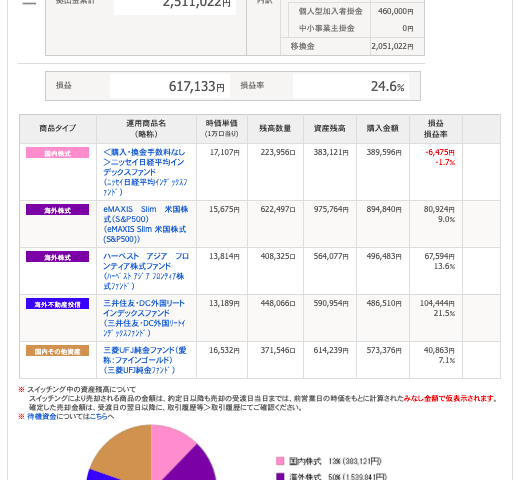Click the 2,051,022円 transfer amount

tap(393, 46)
